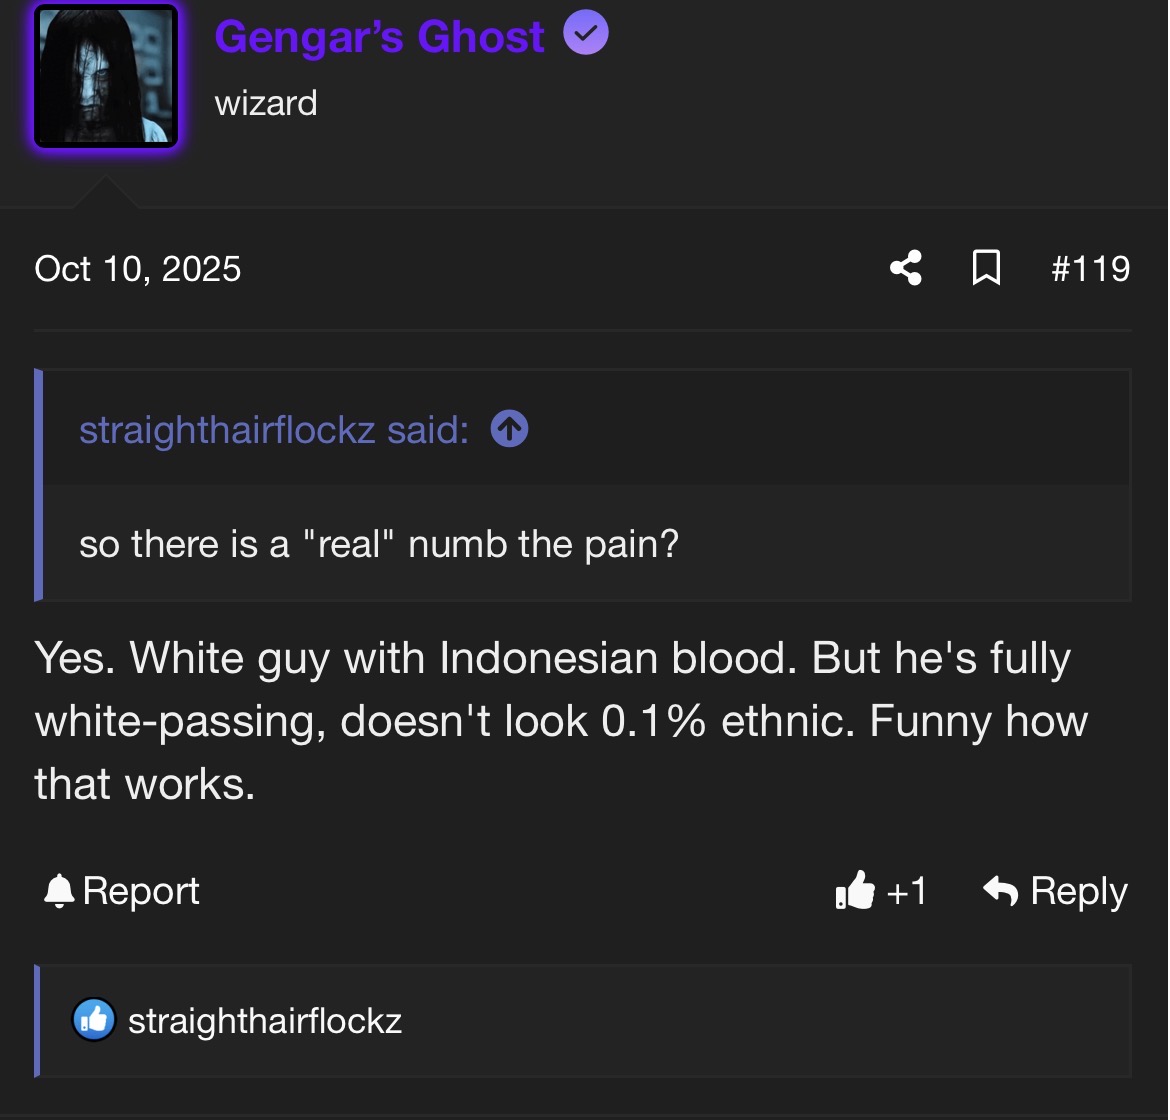Click the bell icon beside Report
Image resolution: width=1170 pixels, height=1120 pixels.
pos(59,891)
